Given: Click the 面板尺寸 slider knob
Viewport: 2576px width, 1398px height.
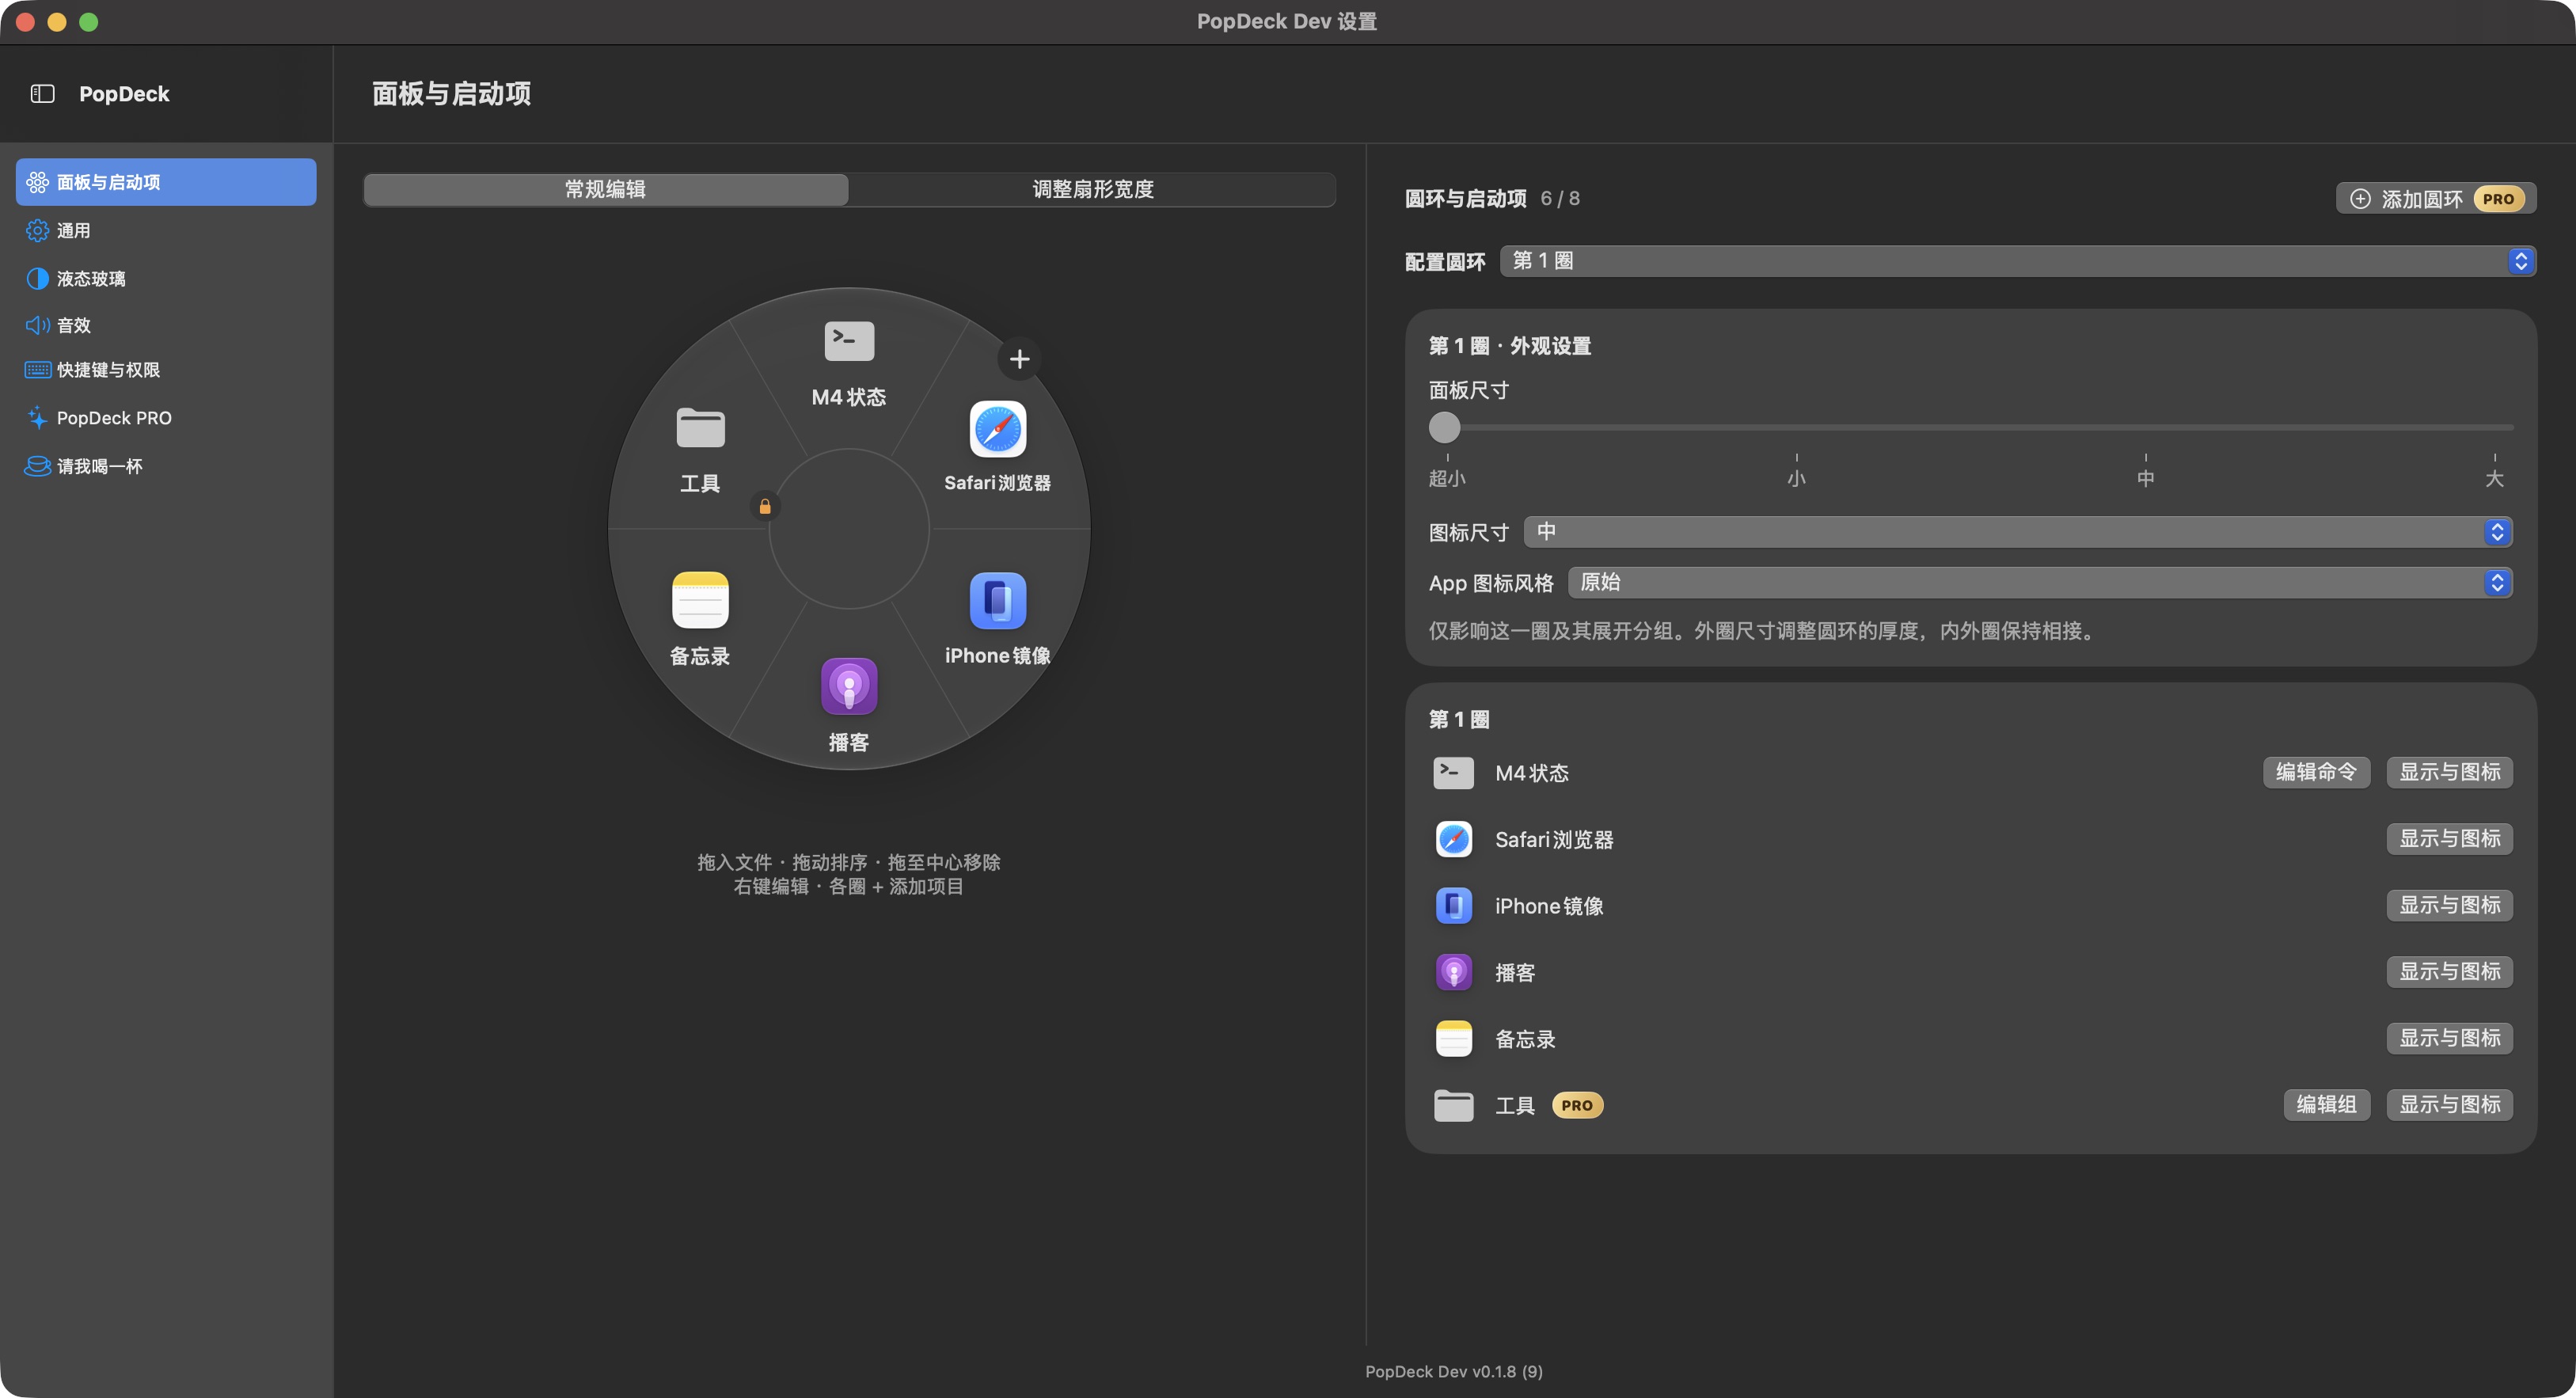Looking at the screenshot, I should 1444,427.
